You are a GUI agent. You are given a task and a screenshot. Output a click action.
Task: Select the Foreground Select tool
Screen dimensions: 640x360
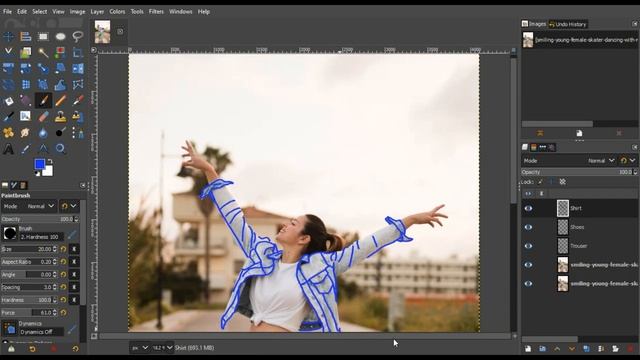click(26, 53)
